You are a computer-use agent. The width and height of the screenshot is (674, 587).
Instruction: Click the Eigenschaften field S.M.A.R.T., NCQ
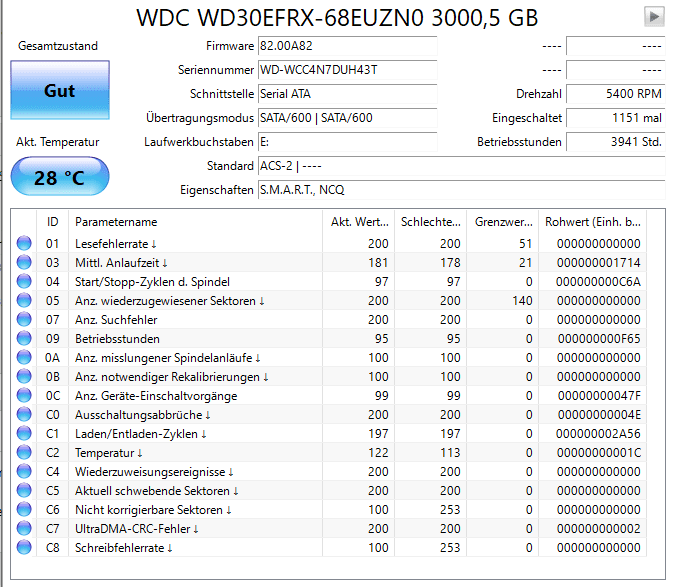point(461,190)
